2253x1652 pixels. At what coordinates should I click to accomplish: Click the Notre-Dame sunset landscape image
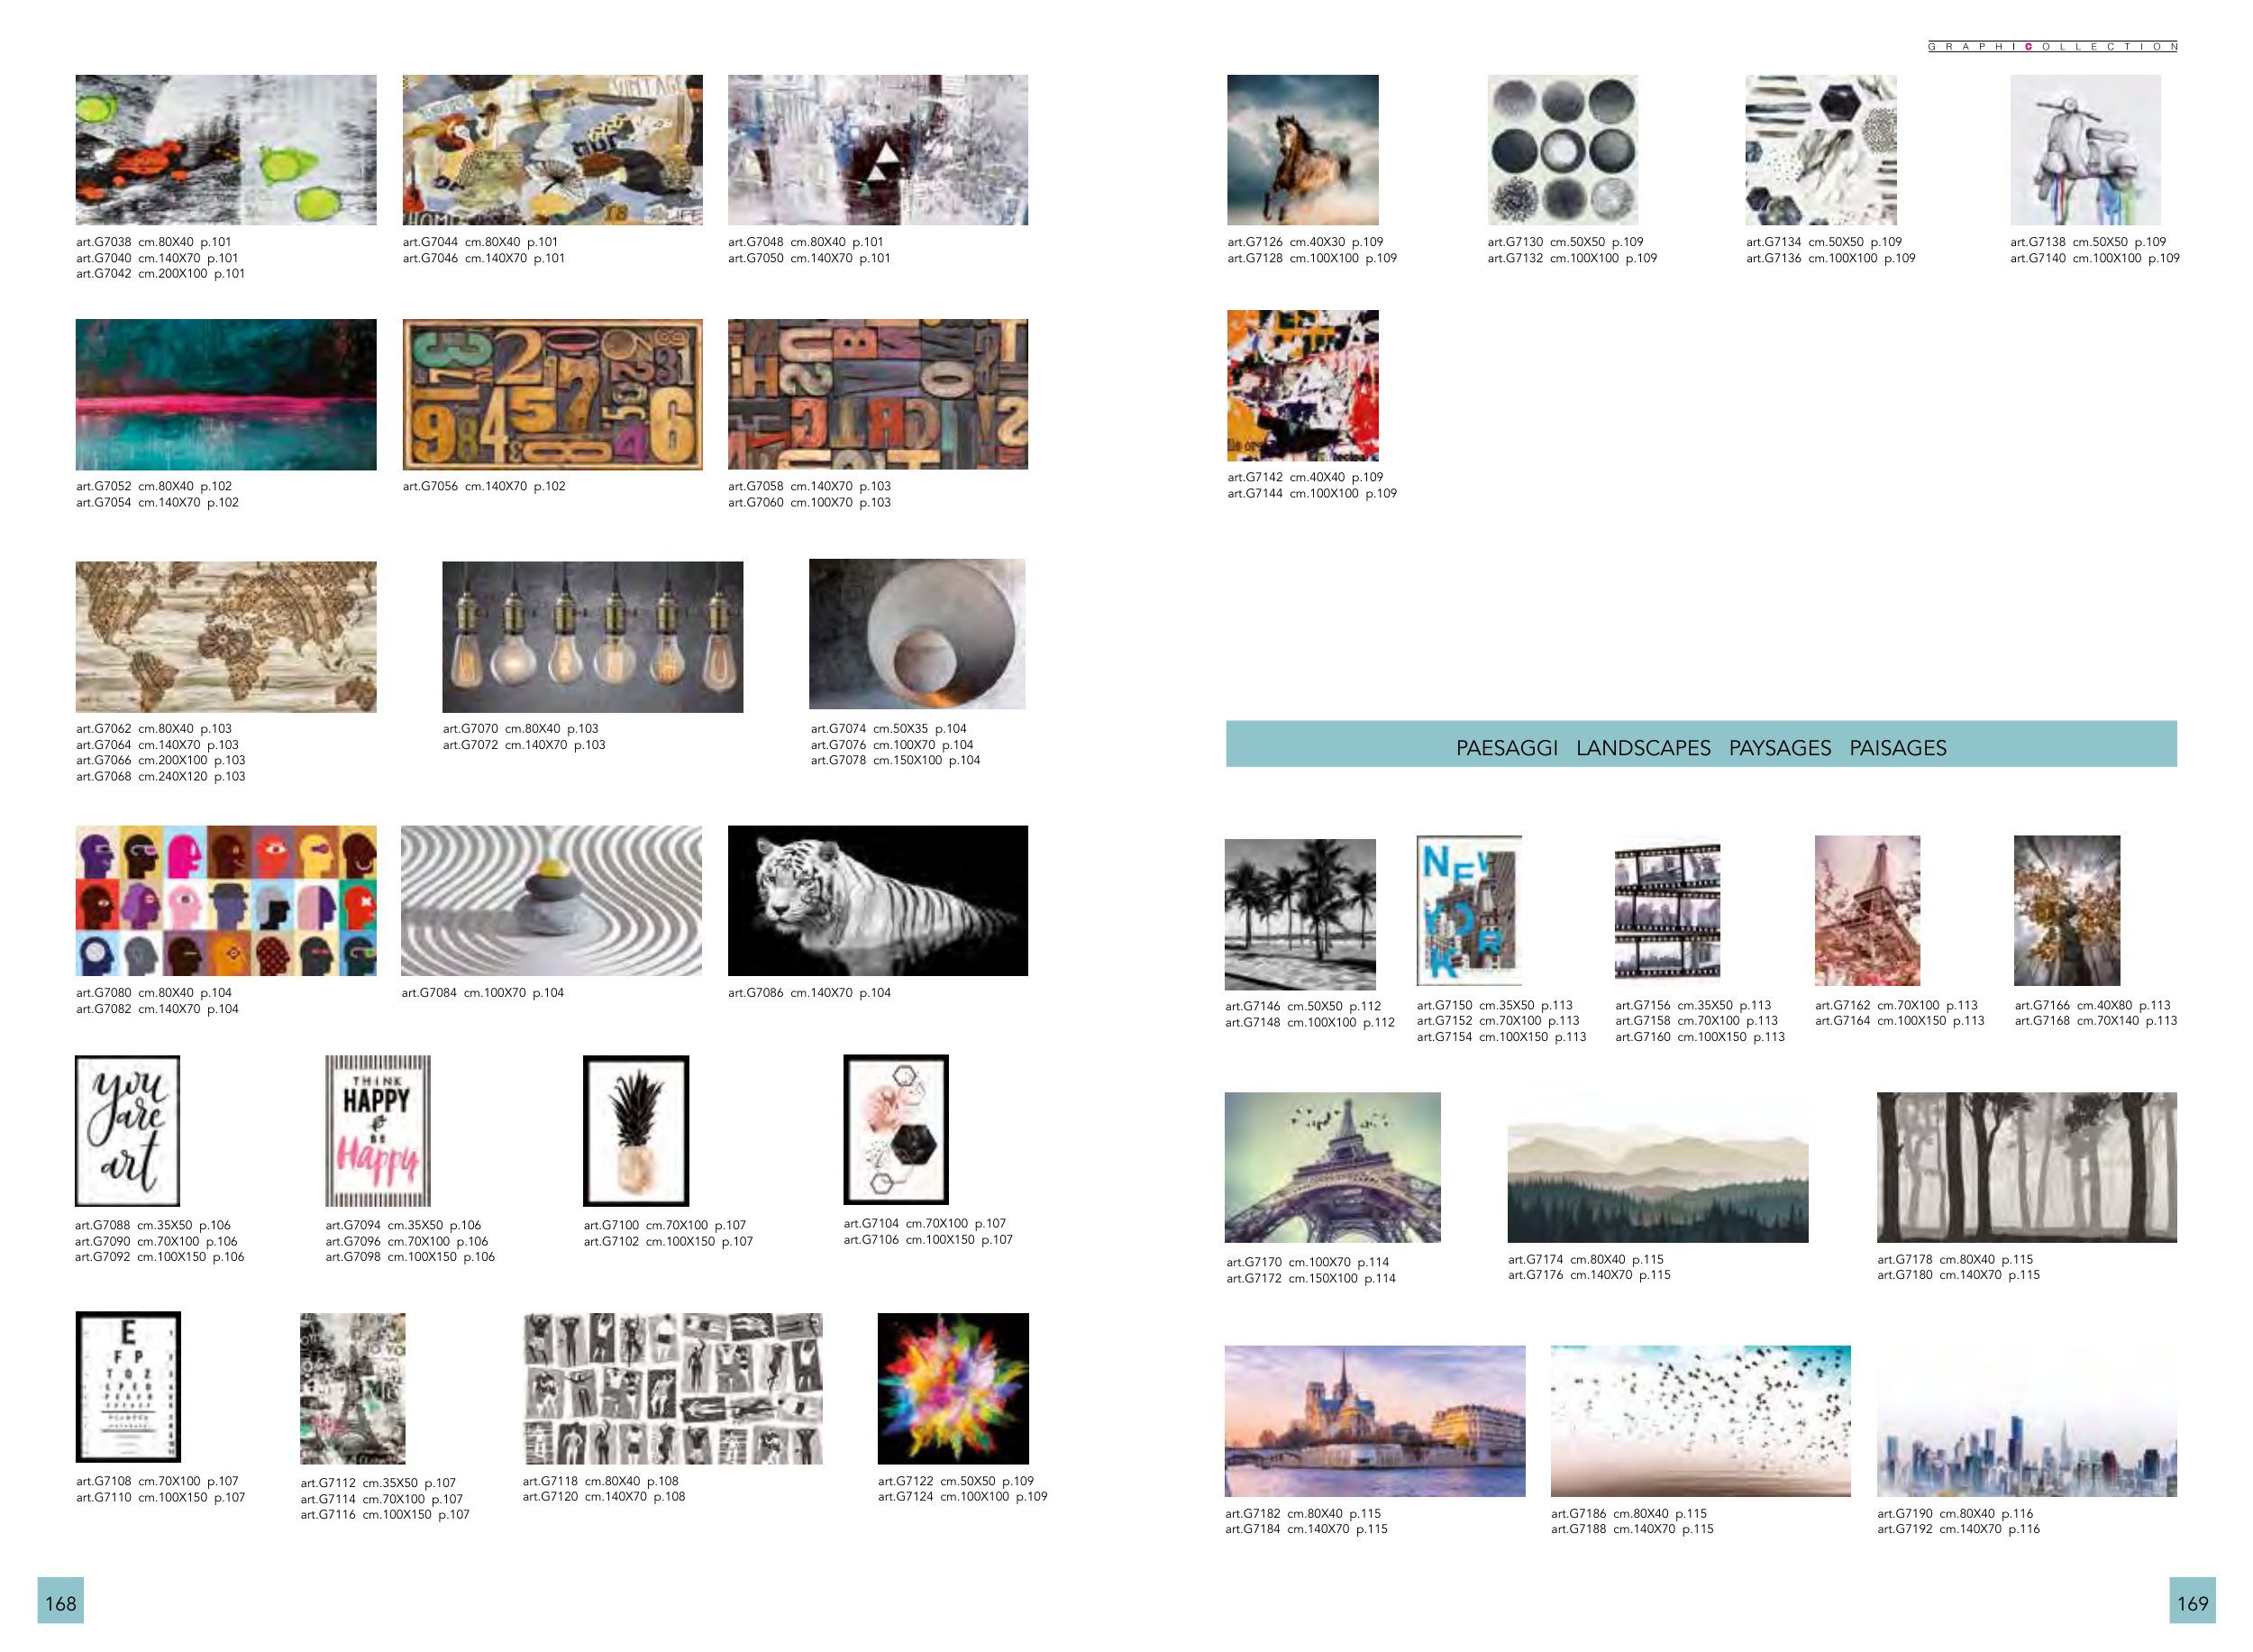1374,1420
